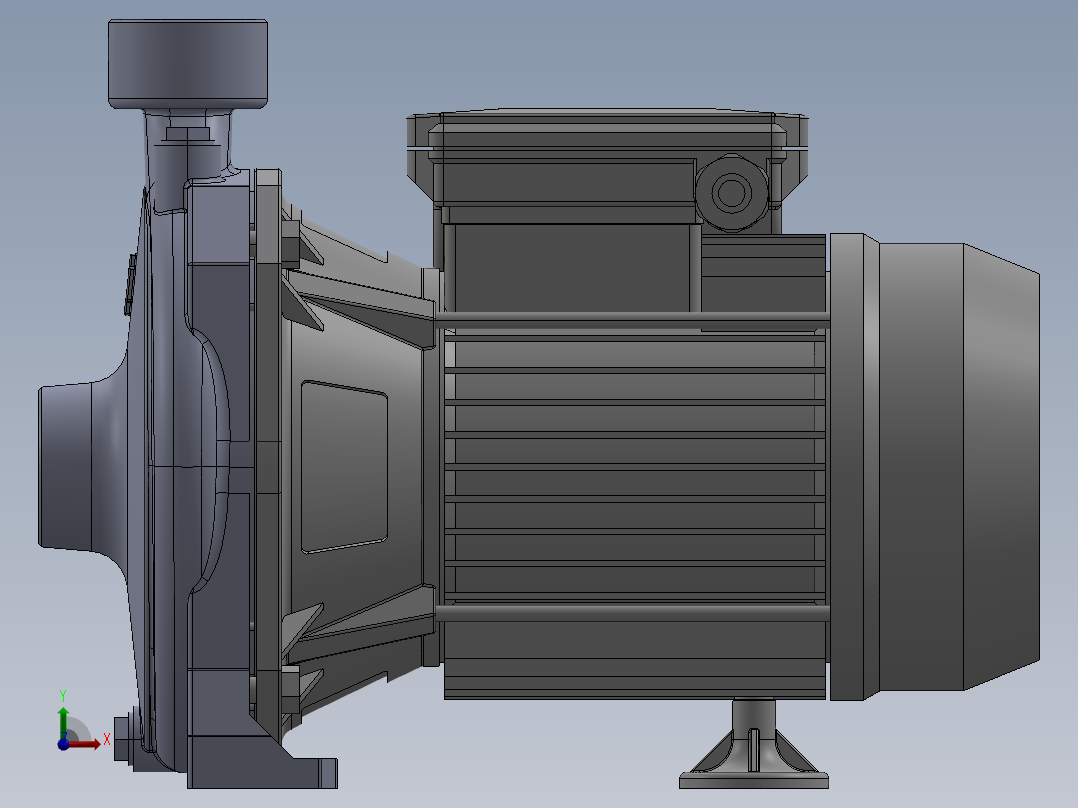Select the rectangular window in the lantern bracket
The image size is (1078, 808).
(344, 466)
